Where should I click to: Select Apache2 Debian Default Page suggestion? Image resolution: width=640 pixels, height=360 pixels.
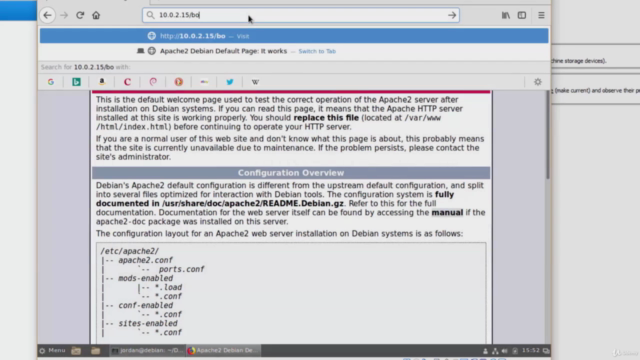(294, 51)
